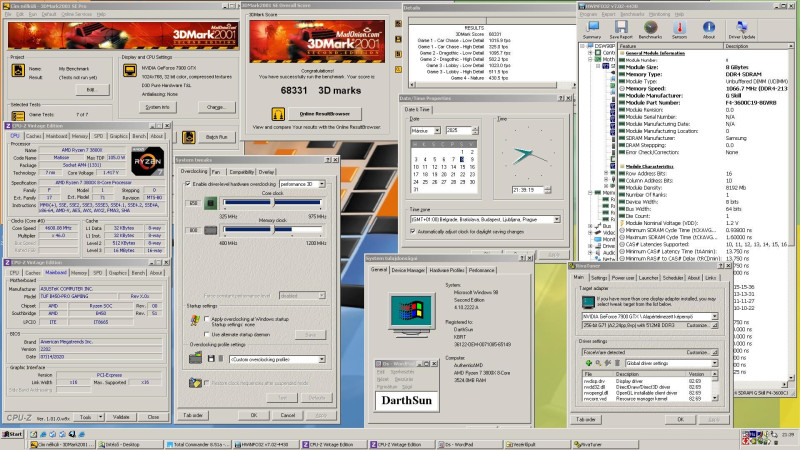The height and width of the screenshot is (450, 800).
Task: Switch to Fan tab in System tweaks
Action: coord(216,172)
